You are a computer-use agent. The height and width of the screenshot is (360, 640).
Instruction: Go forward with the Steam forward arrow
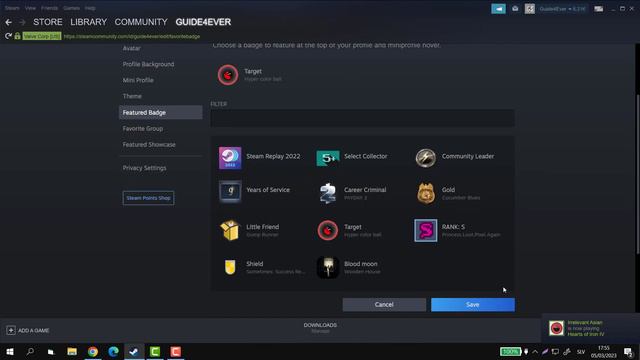coord(22,22)
